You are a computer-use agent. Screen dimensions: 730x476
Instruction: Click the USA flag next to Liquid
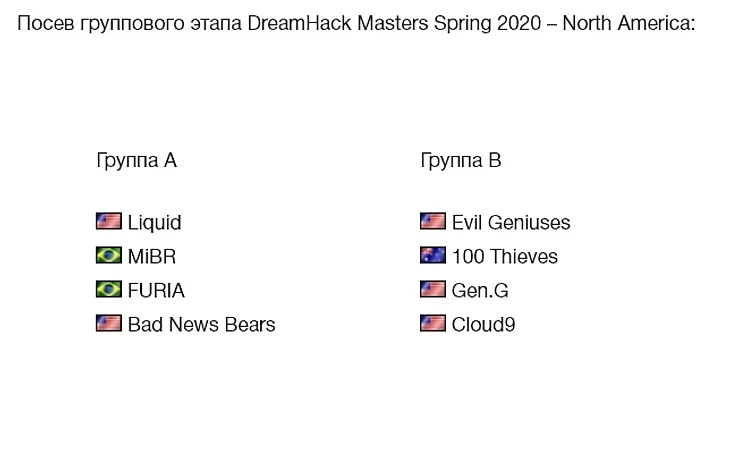click(109, 221)
